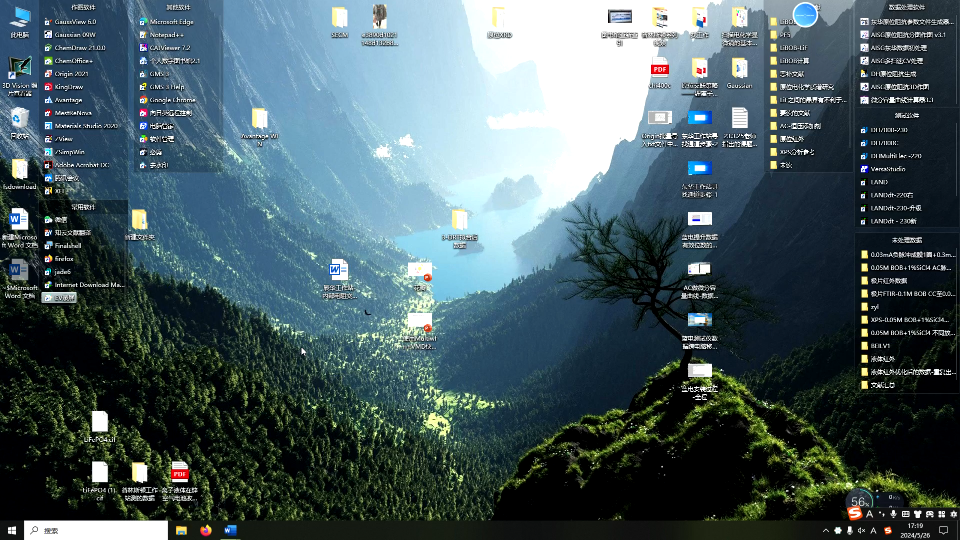Open Sogou toolbox grid icon
The image size is (960, 540).
tap(942, 514)
